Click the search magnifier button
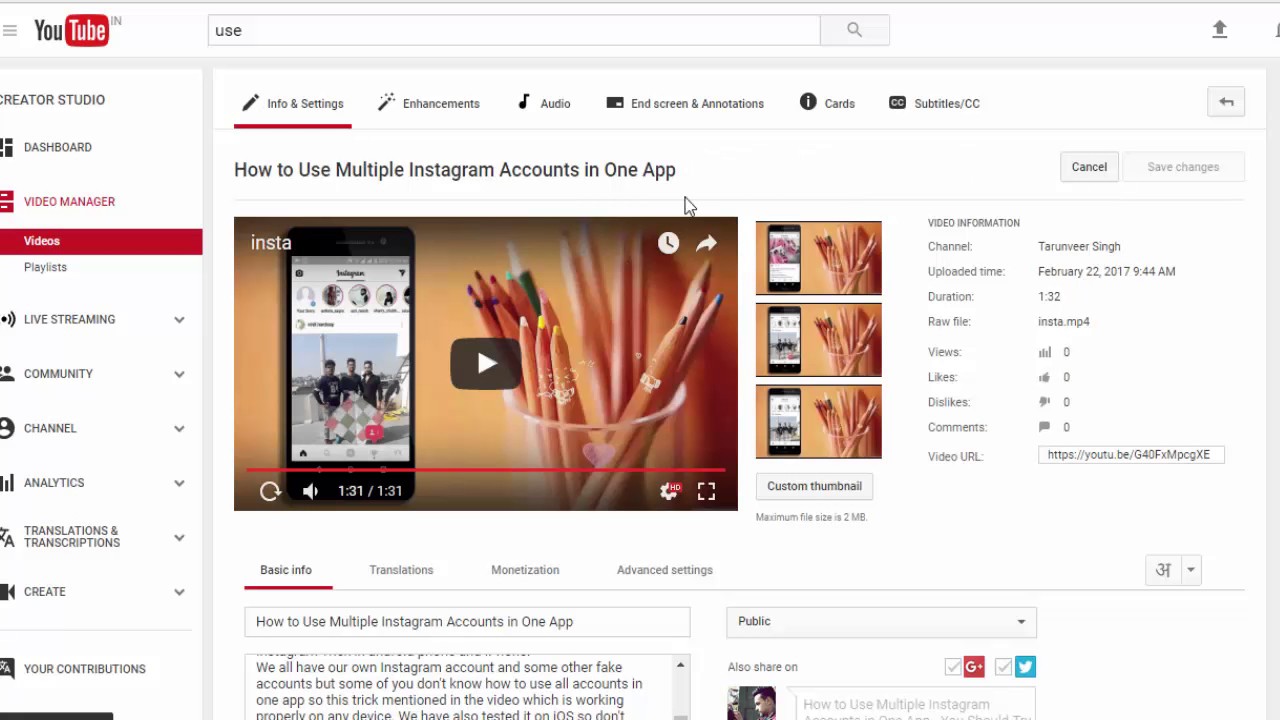The width and height of the screenshot is (1280, 720). (x=854, y=30)
